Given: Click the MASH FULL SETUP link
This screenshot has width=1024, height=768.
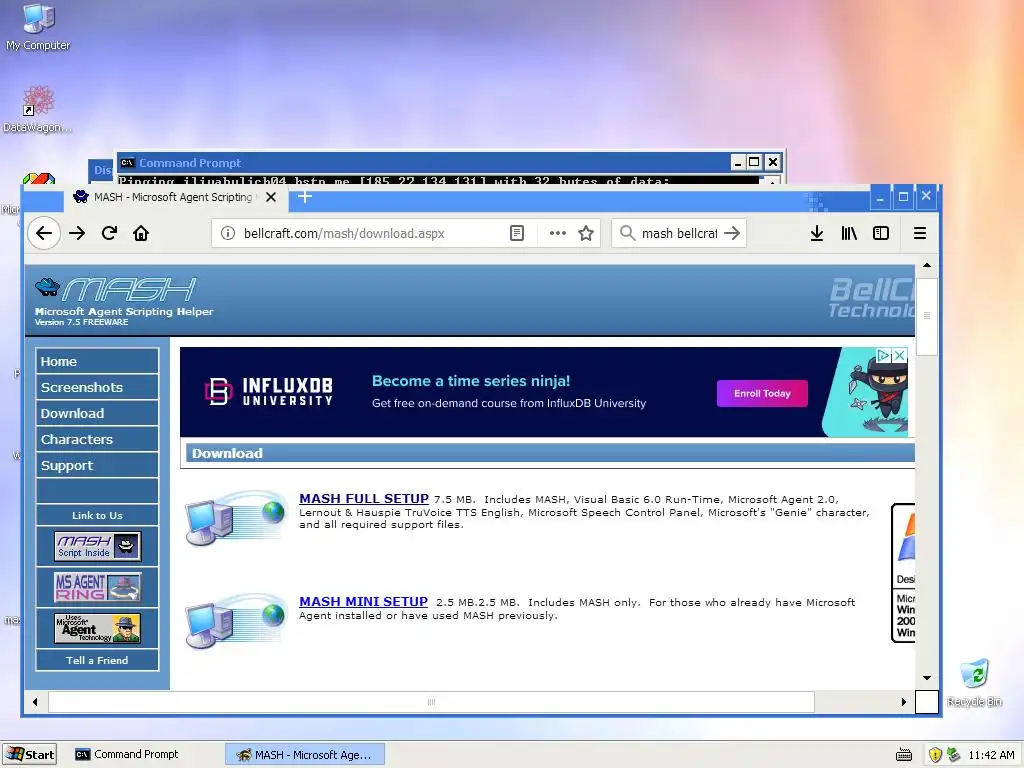Looking at the screenshot, I should (x=364, y=498).
